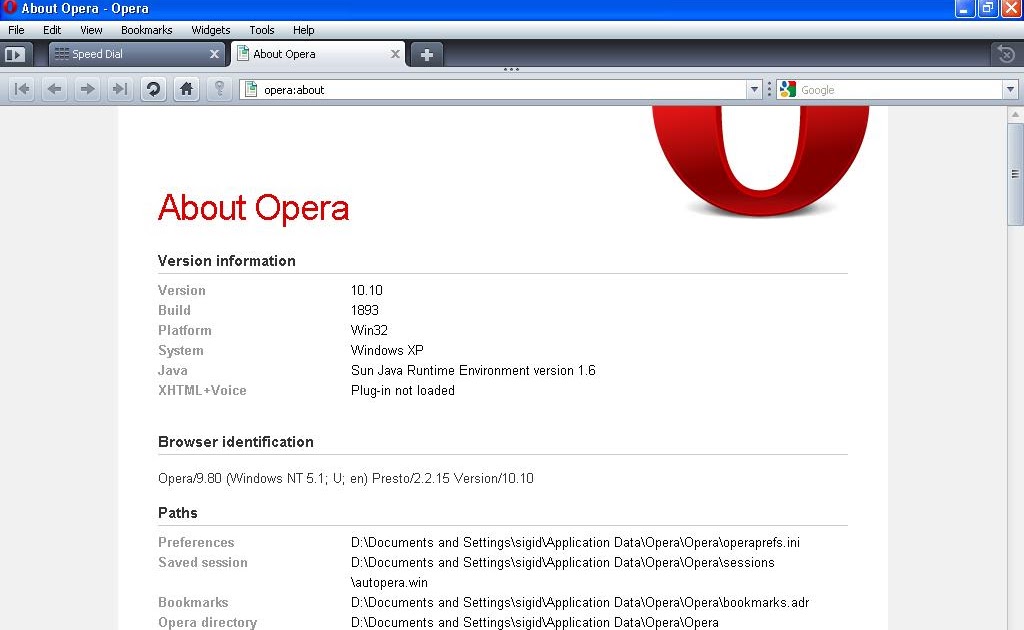Screen dimensions: 1024x630
Task: Restore down the Opera window
Action: click(987, 8)
